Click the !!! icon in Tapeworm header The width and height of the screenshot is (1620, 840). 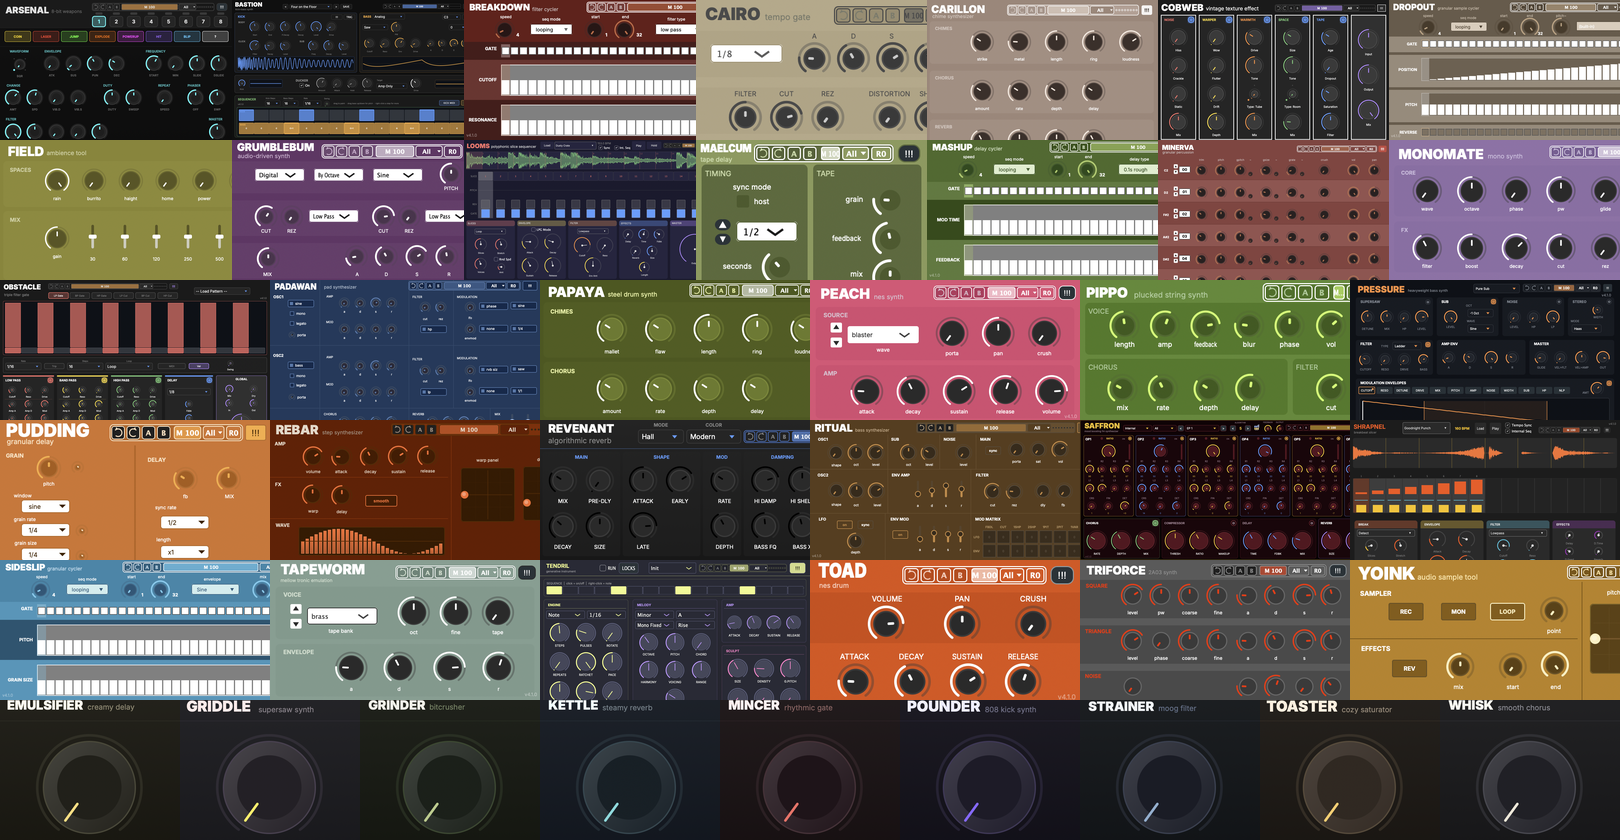click(527, 573)
